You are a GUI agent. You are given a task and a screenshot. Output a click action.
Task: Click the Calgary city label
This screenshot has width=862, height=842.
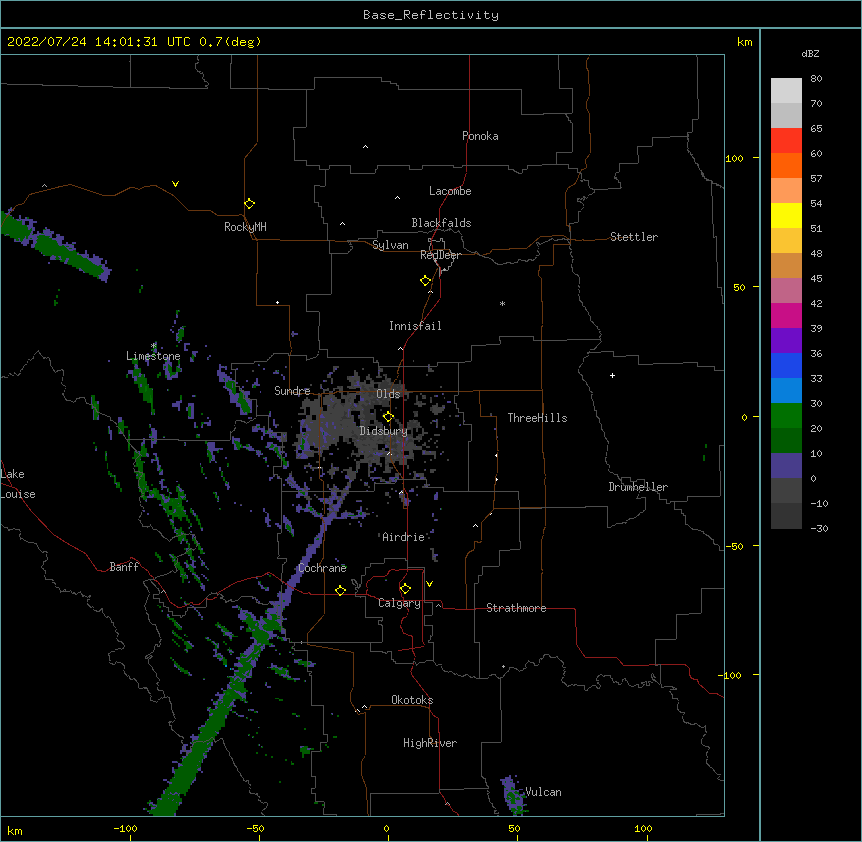(399, 603)
